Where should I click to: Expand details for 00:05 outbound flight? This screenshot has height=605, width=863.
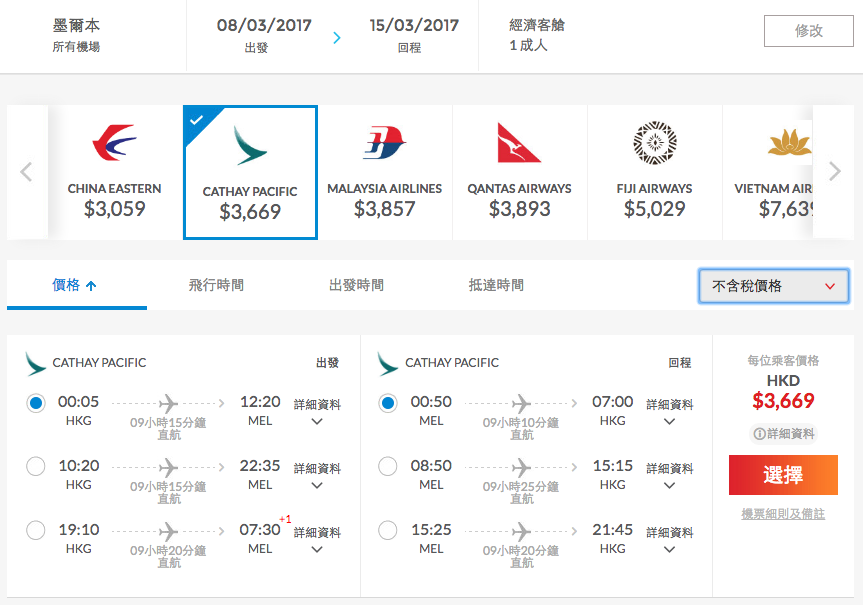click(x=317, y=412)
